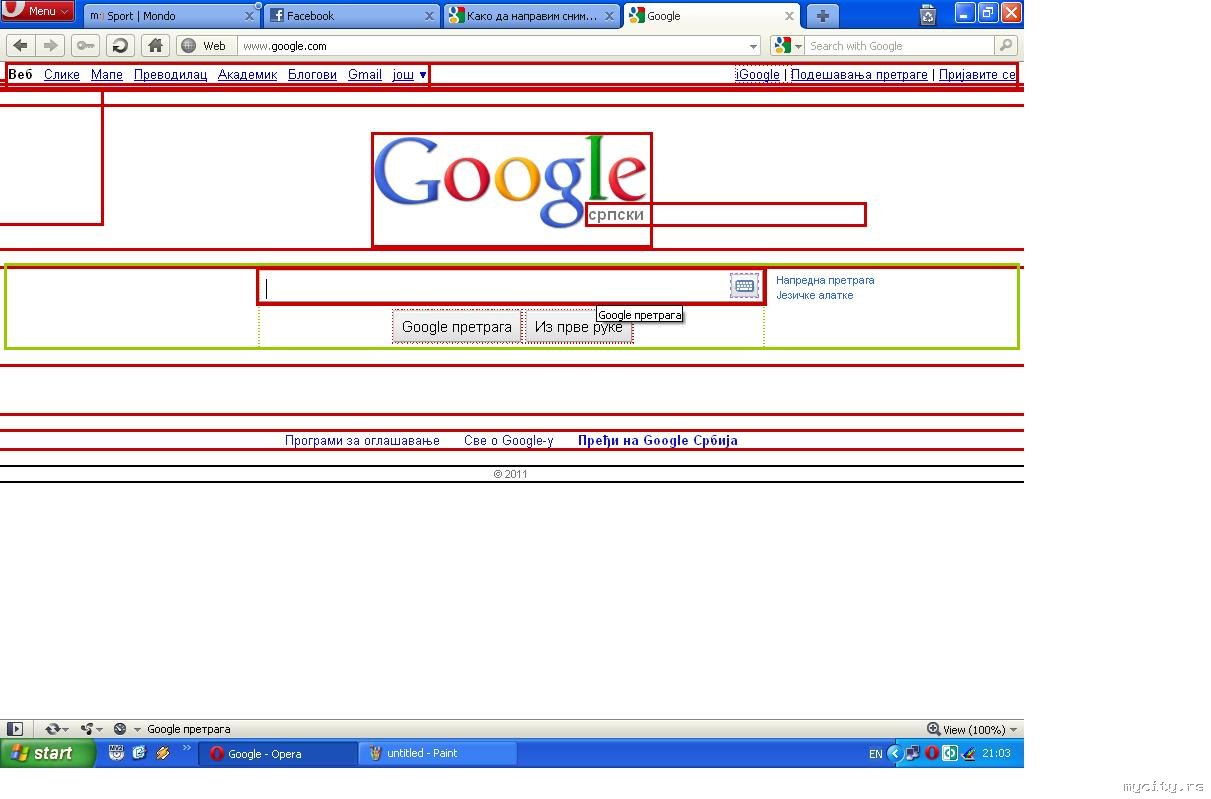Click Пређи на Google Србија link
This screenshot has height=799, width=1211.
point(658,441)
